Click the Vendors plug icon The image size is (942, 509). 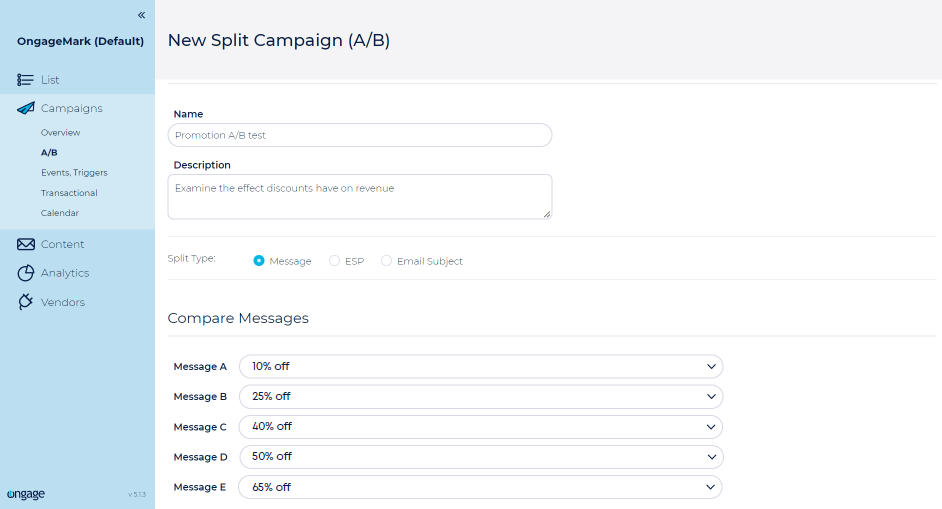click(26, 302)
